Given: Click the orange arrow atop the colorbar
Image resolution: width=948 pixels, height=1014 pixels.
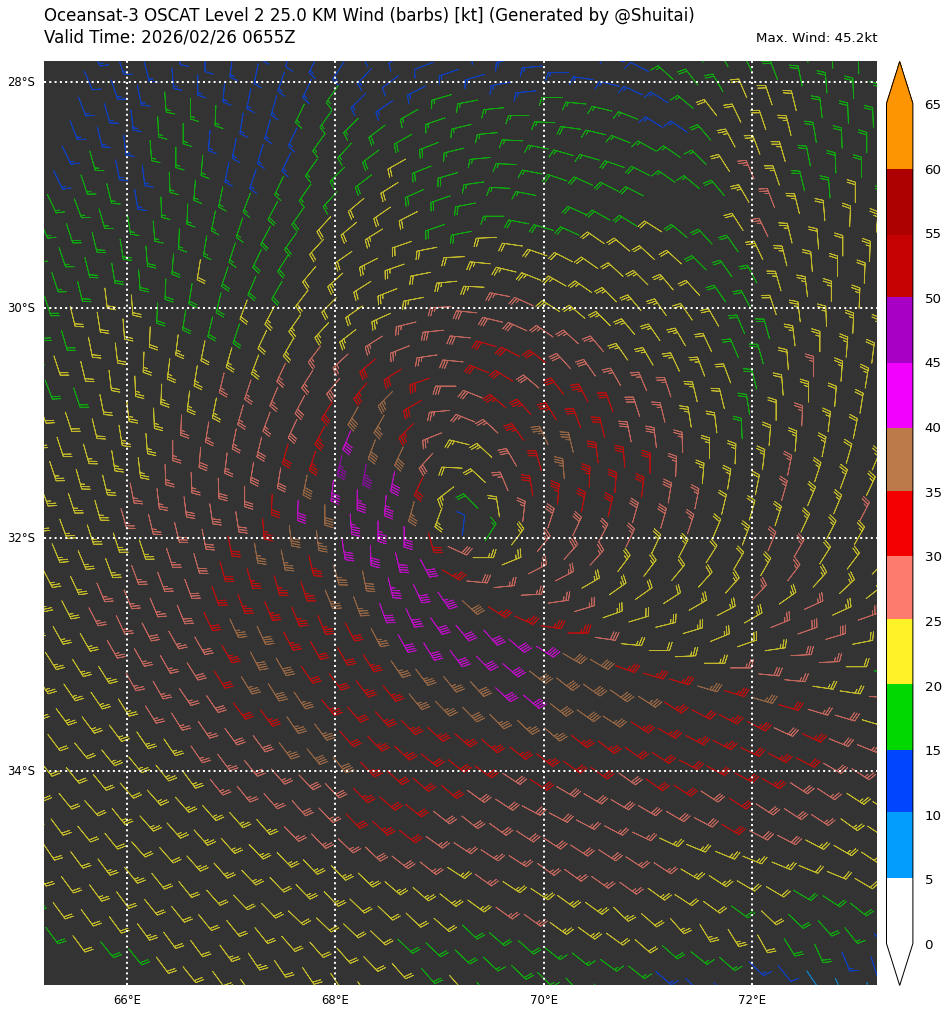Looking at the screenshot, I should coord(899,85).
